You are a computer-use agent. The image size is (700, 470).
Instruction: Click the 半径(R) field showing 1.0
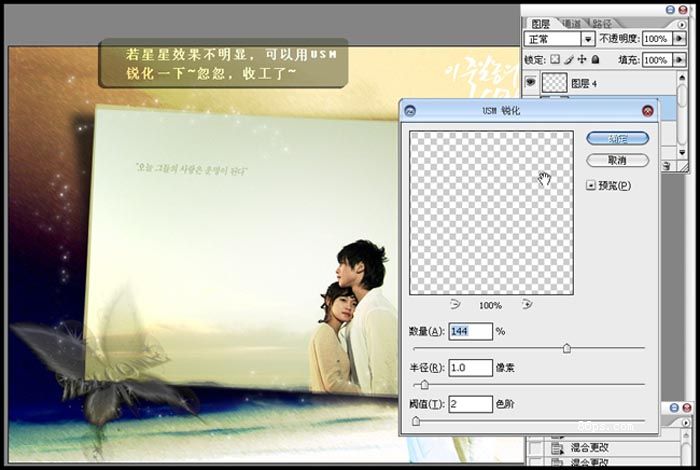pyautogui.click(x=471, y=368)
